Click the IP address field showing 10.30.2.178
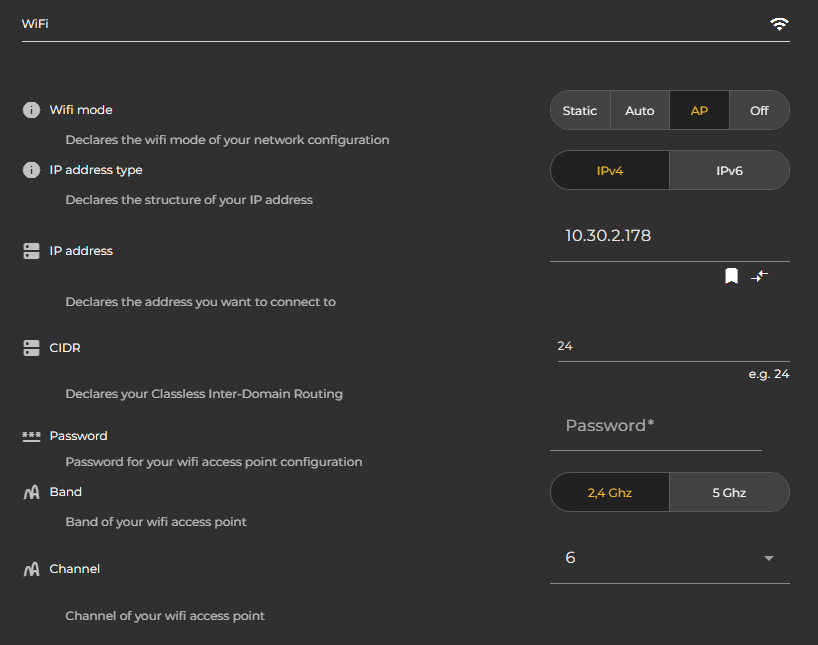The height and width of the screenshot is (645, 818). tap(640, 236)
